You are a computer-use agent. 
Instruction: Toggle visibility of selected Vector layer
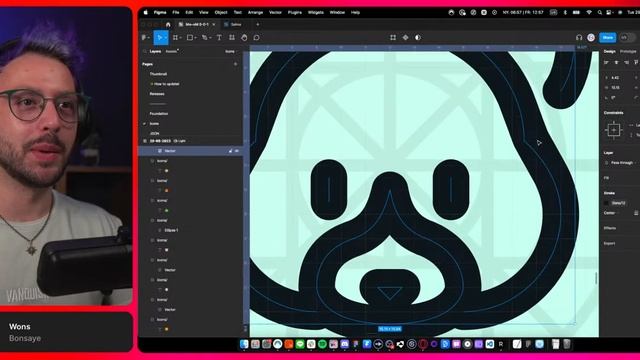click(237, 151)
